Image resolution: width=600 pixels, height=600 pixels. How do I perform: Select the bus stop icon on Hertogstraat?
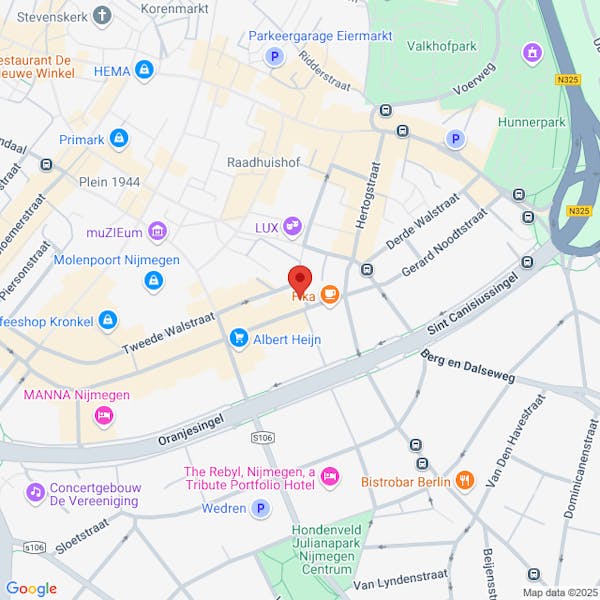tap(367, 269)
